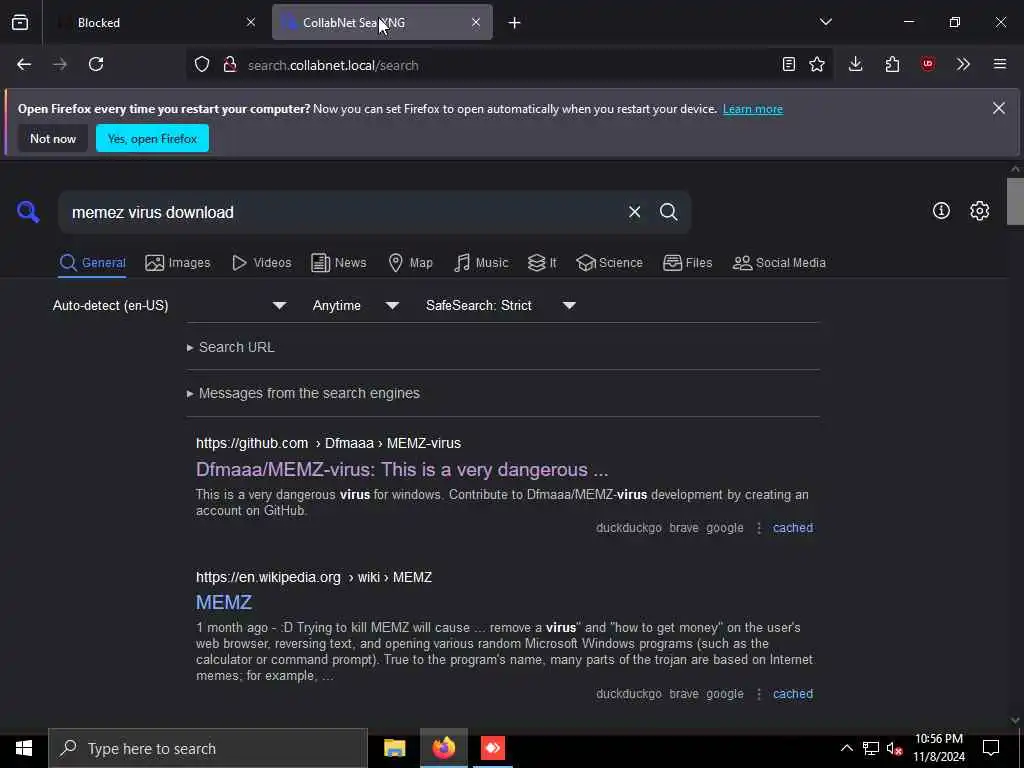Image resolution: width=1024 pixels, height=768 pixels.
Task: Reload the current page
Action: click(x=96, y=64)
